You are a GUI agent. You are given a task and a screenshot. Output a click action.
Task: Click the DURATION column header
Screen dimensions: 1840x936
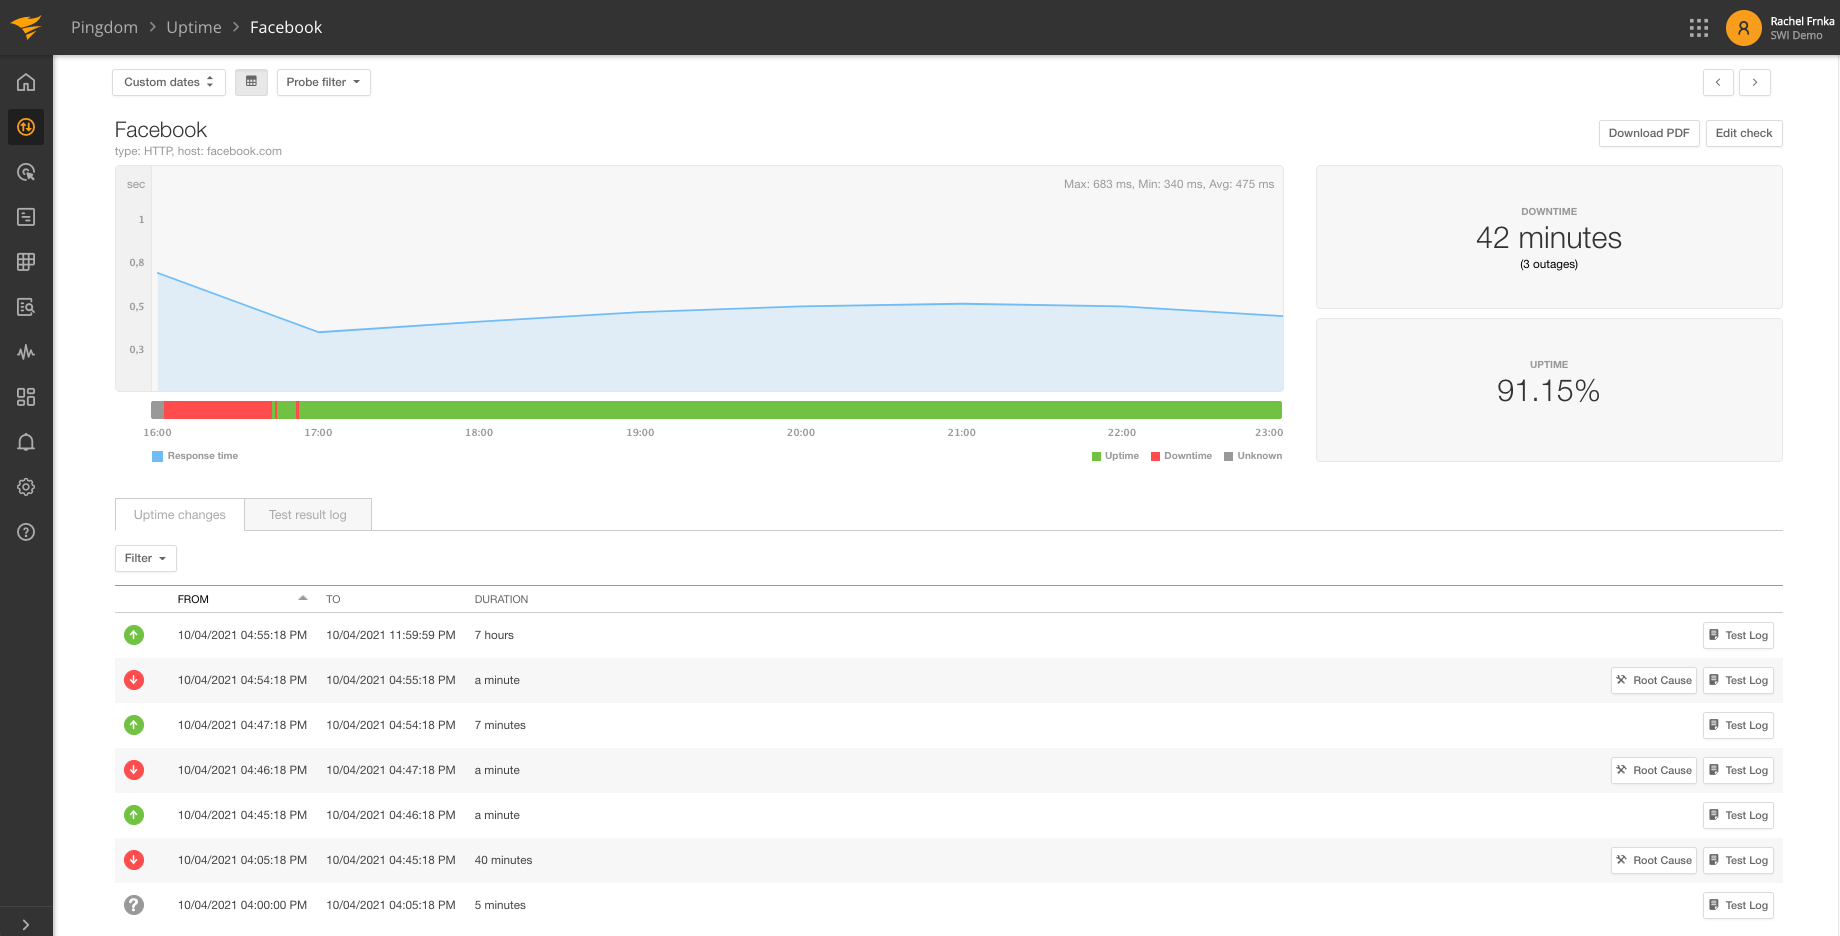coord(501,599)
